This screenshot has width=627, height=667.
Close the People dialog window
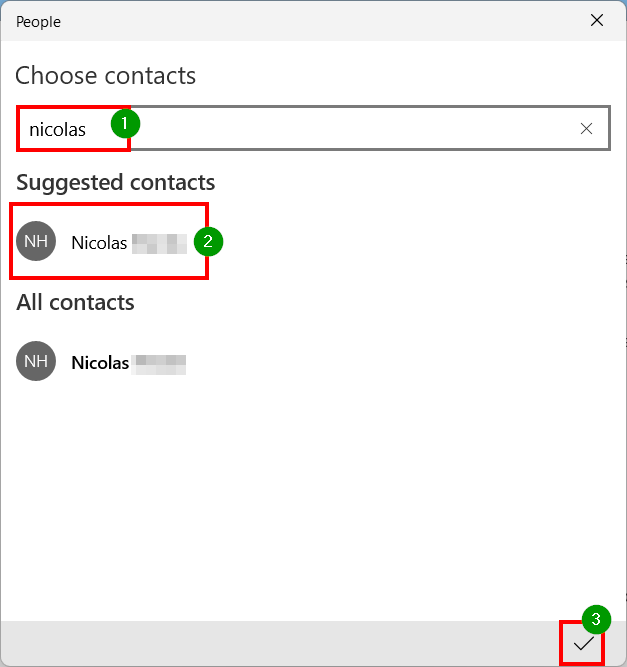(x=597, y=20)
